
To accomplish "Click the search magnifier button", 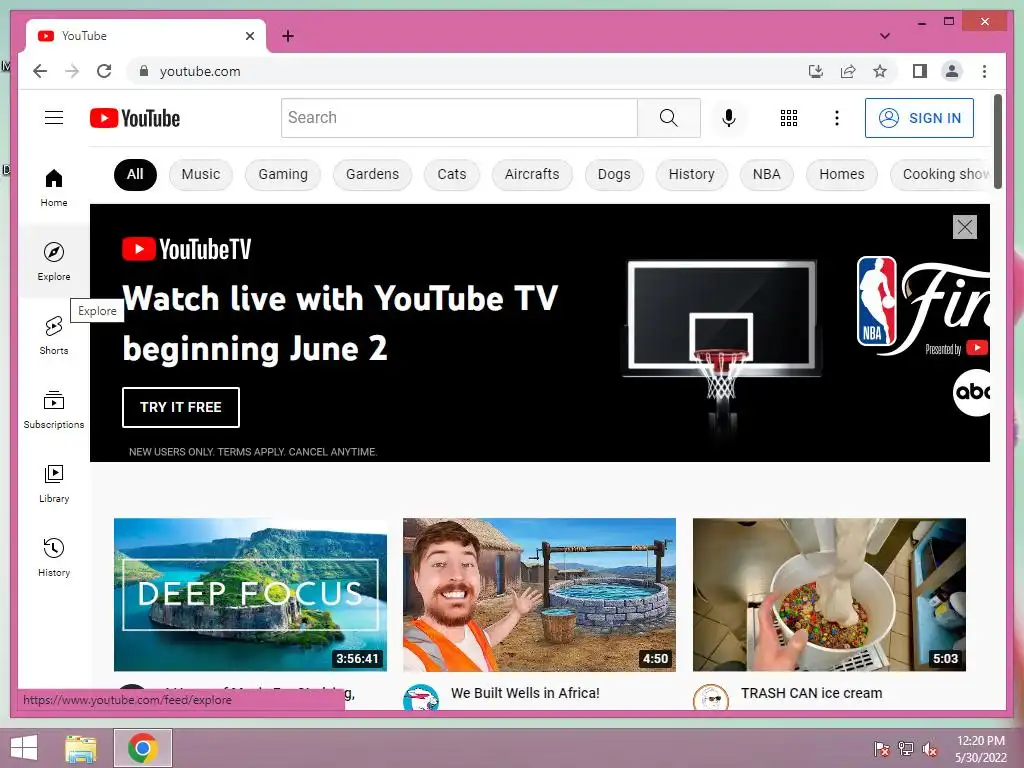I will click(669, 118).
